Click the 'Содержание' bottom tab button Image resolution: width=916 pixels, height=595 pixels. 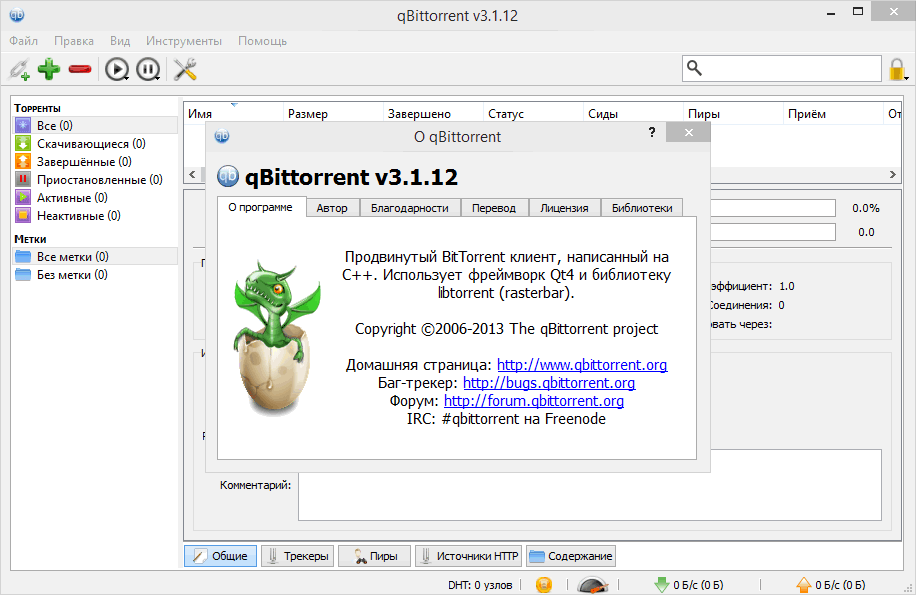click(571, 556)
